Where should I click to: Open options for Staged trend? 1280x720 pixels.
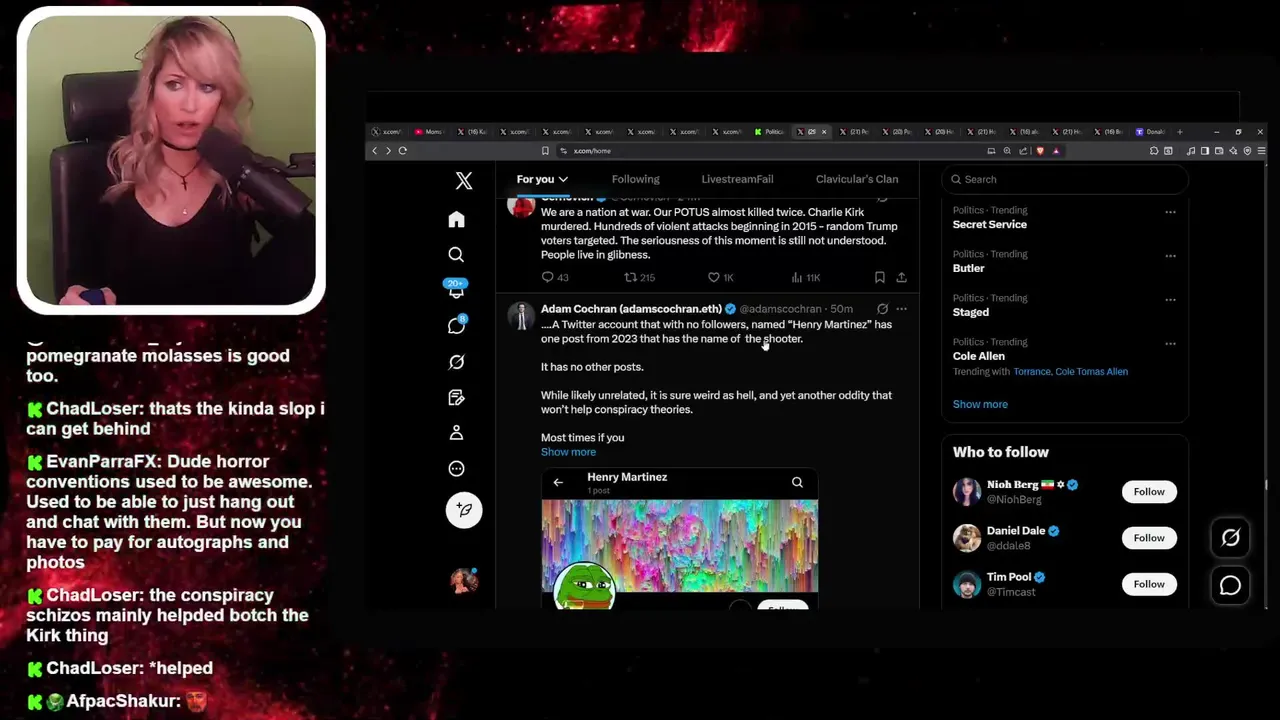[x=1170, y=300]
